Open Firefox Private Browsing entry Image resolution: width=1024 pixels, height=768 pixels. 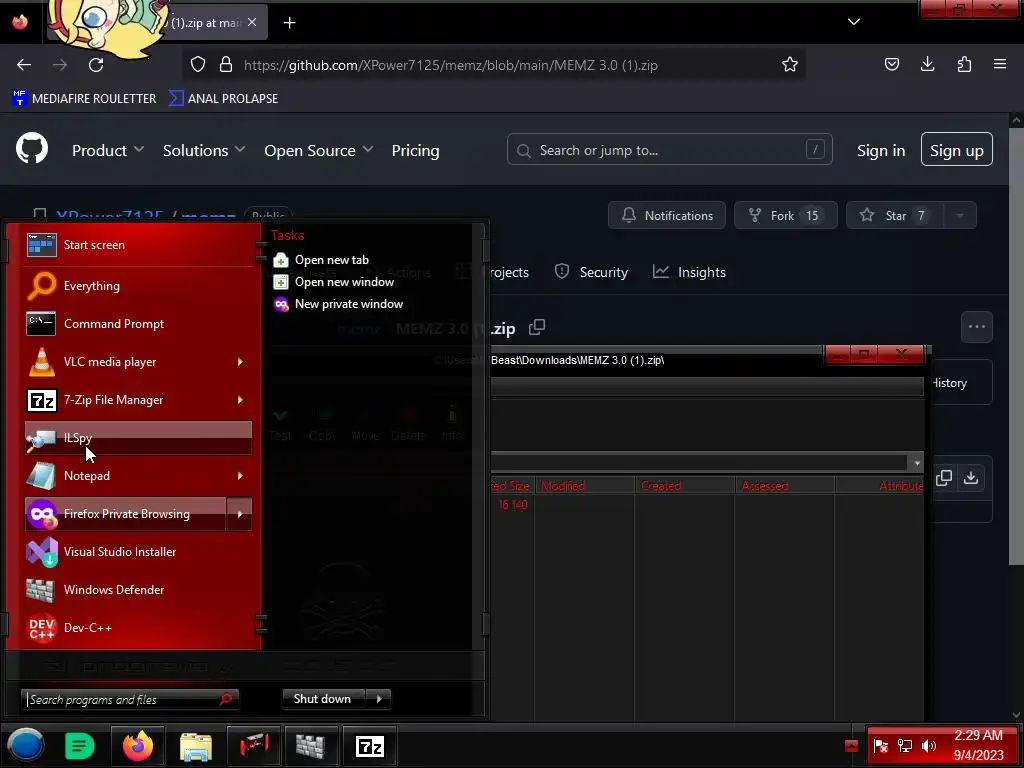click(126, 514)
